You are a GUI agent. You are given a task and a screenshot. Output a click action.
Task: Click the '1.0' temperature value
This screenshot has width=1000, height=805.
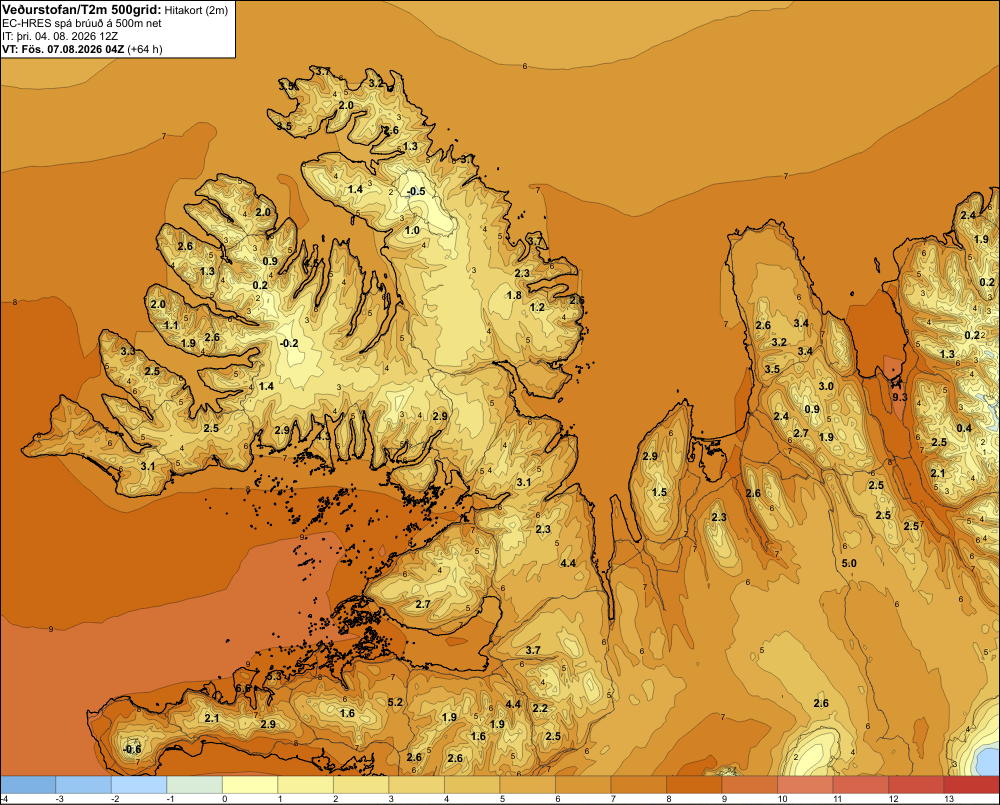412,230
